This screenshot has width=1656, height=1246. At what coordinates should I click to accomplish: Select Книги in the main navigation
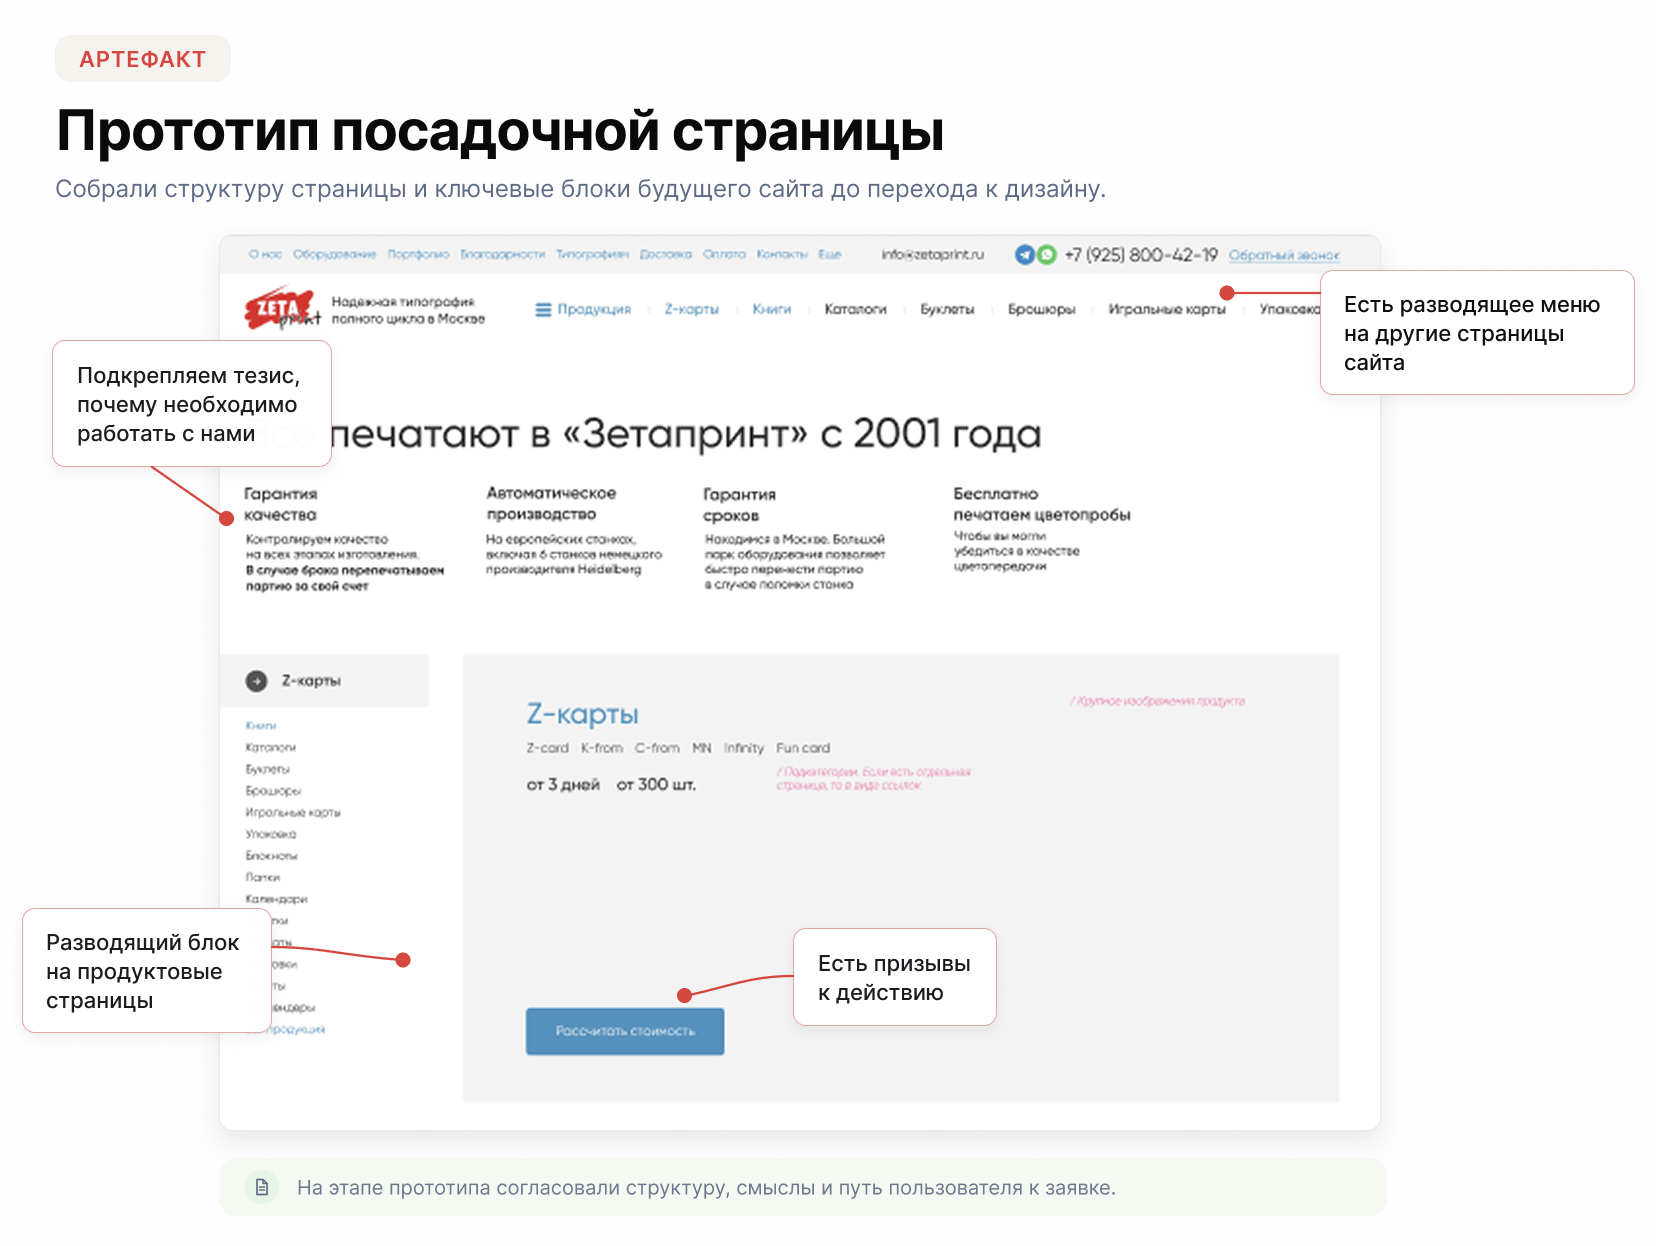pyautogui.click(x=772, y=310)
